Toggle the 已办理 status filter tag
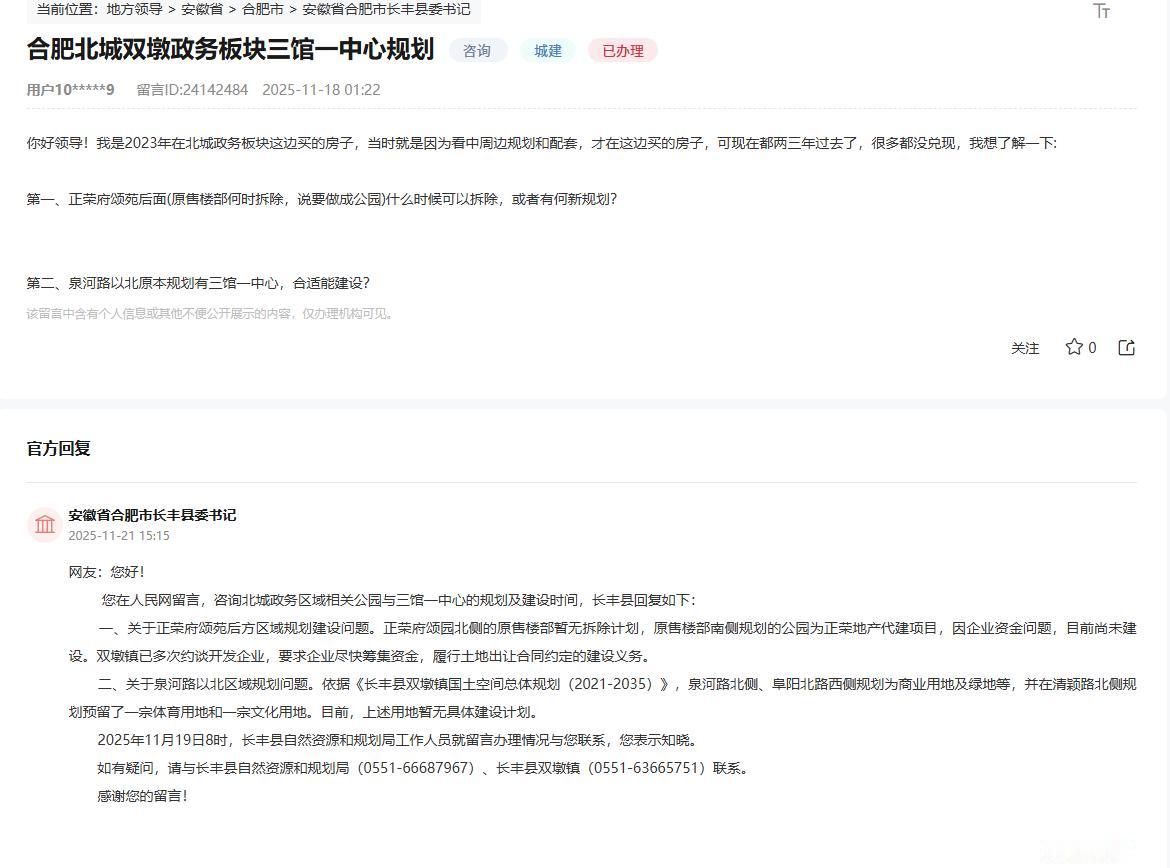The width and height of the screenshot is (1170, 868). pyautogui.click(x=622, y=50)
